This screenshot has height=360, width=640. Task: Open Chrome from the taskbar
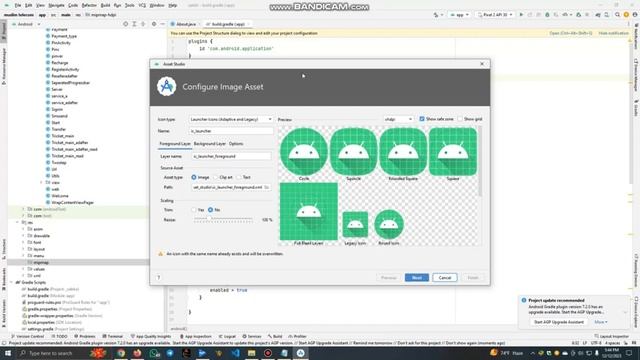pyautogui.click(x=121, y=353)
